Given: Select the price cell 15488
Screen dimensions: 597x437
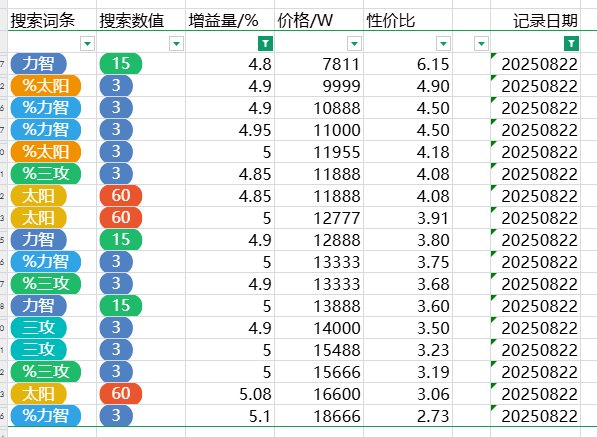Looking at the screenshot, I should tap(319, 350).
